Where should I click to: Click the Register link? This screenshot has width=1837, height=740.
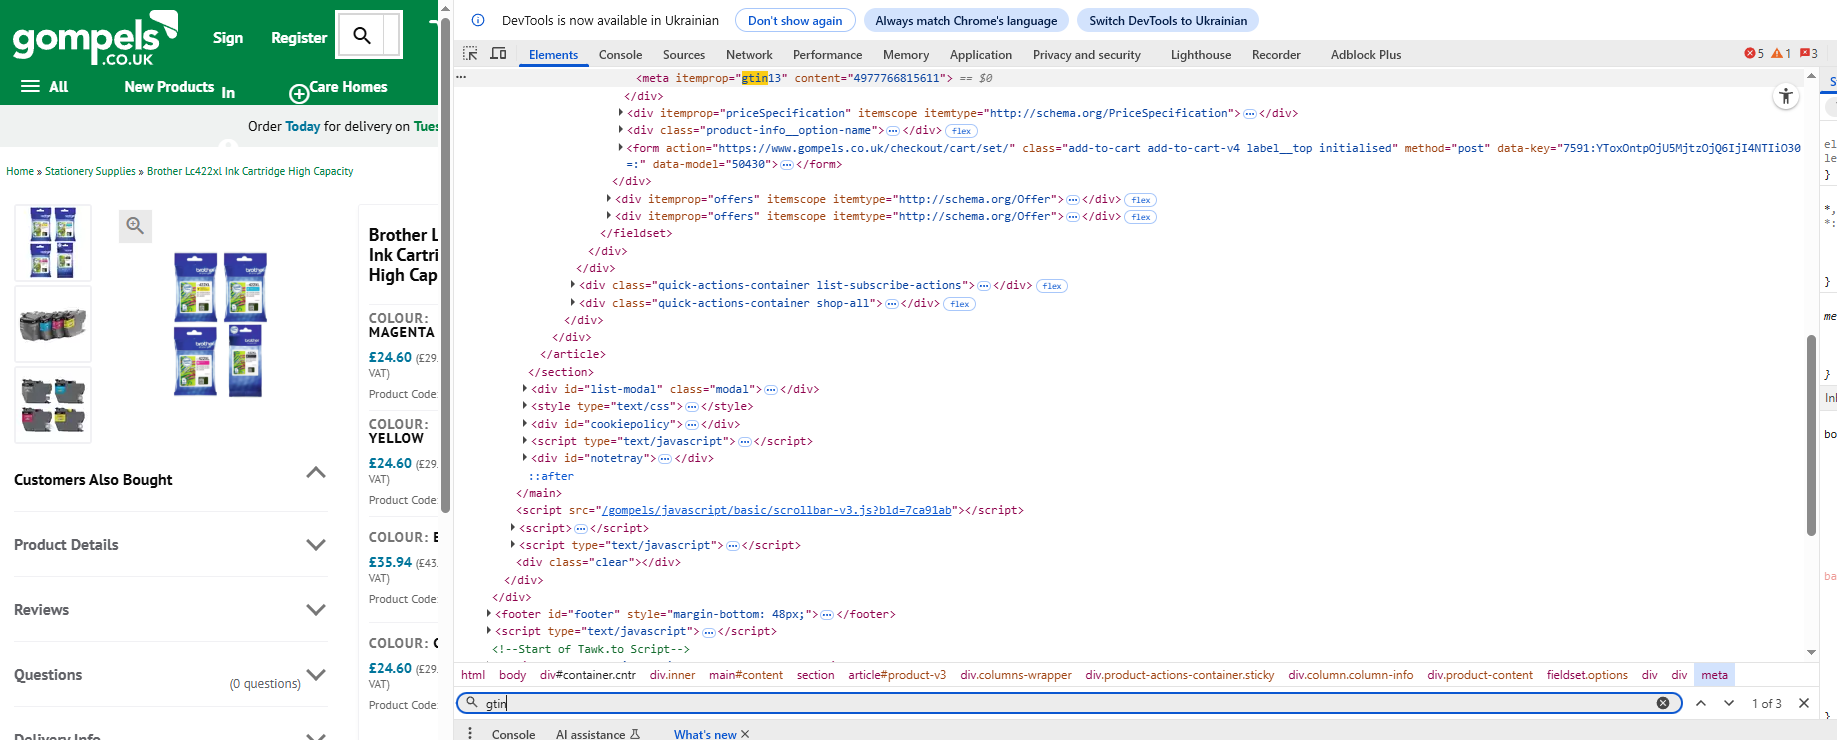tap(299, 38)
